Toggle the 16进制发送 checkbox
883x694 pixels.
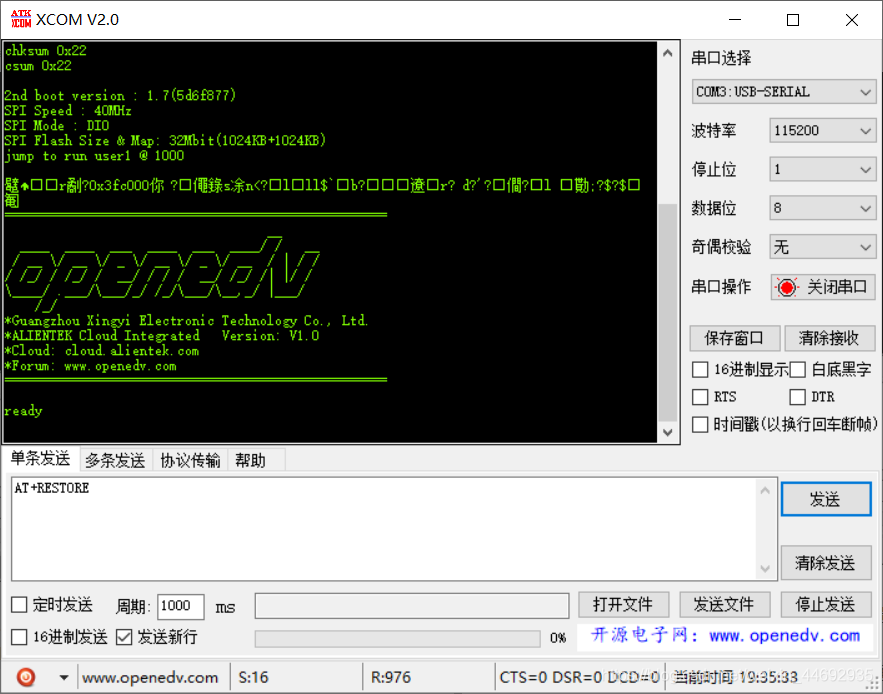pos(19,637)
